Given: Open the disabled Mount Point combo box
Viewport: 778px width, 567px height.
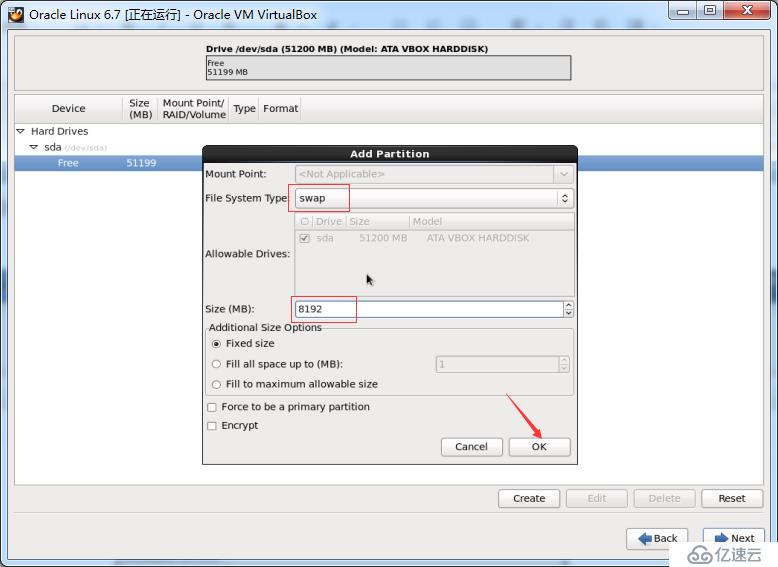Looking at the screenshot, I should click(434, 174).
